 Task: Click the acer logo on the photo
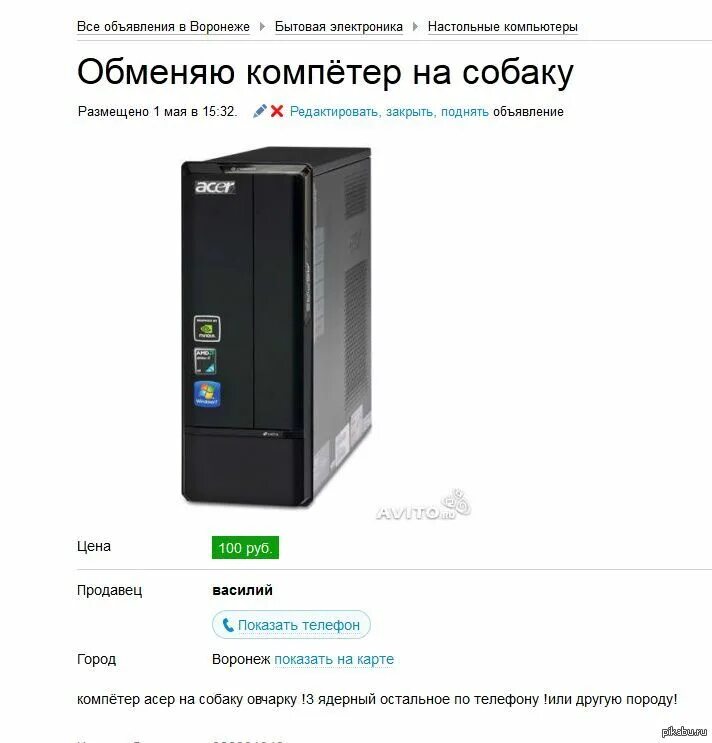215,187
